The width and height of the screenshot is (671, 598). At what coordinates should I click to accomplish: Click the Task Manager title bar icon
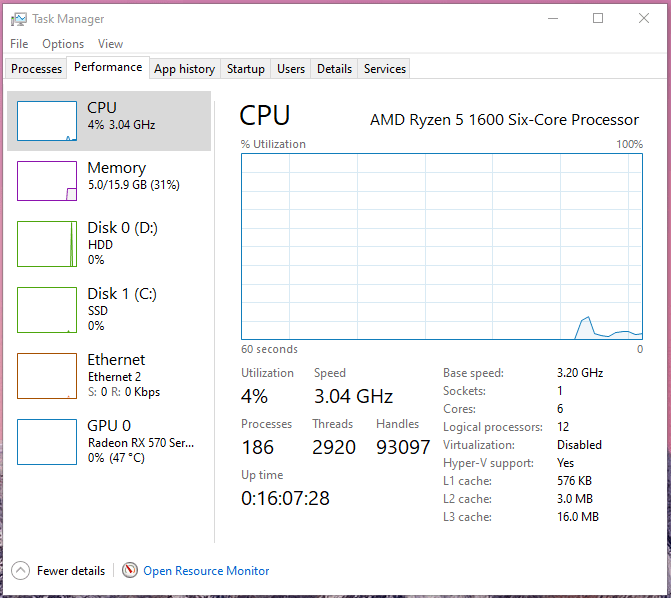pos(18,19)
